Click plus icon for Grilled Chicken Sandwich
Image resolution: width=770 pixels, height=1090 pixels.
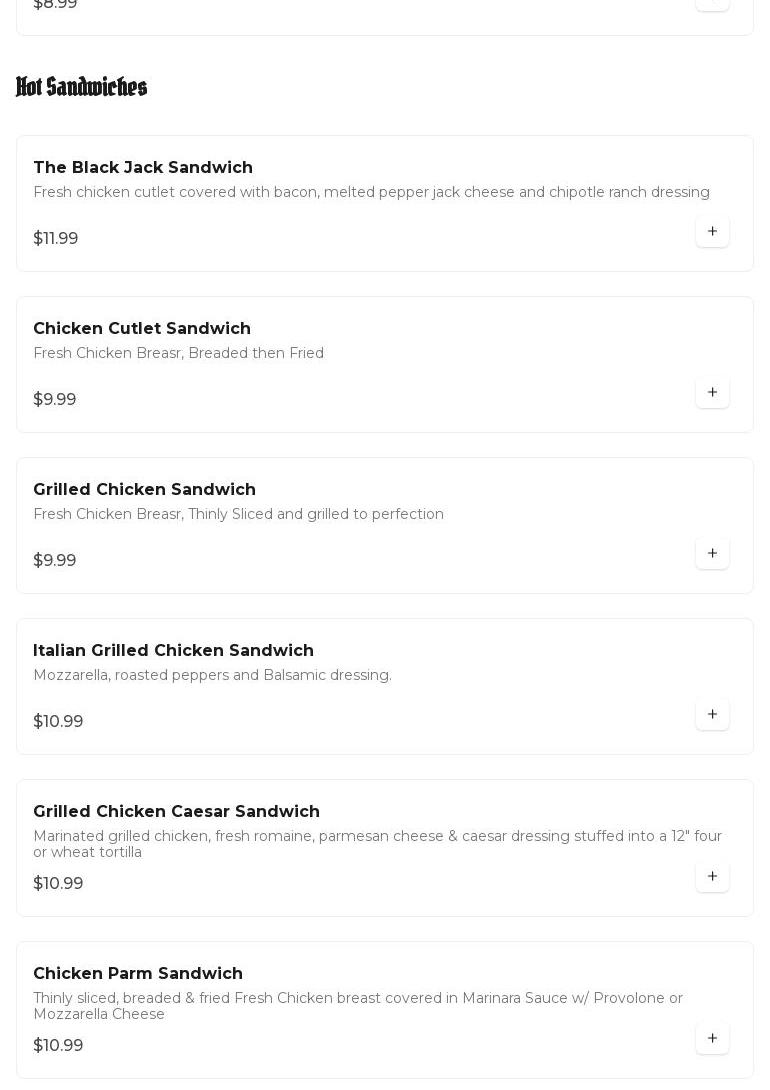[x=712, y=553]
